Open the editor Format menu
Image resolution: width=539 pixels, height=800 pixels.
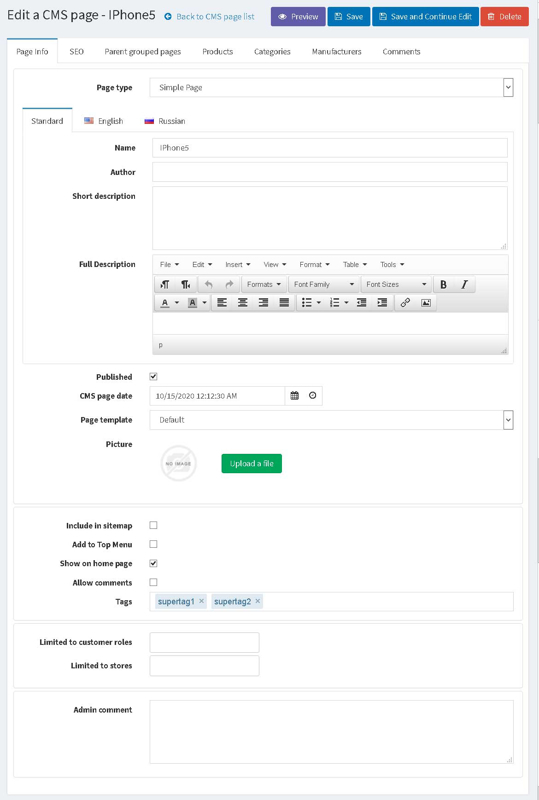click(314, 264)
